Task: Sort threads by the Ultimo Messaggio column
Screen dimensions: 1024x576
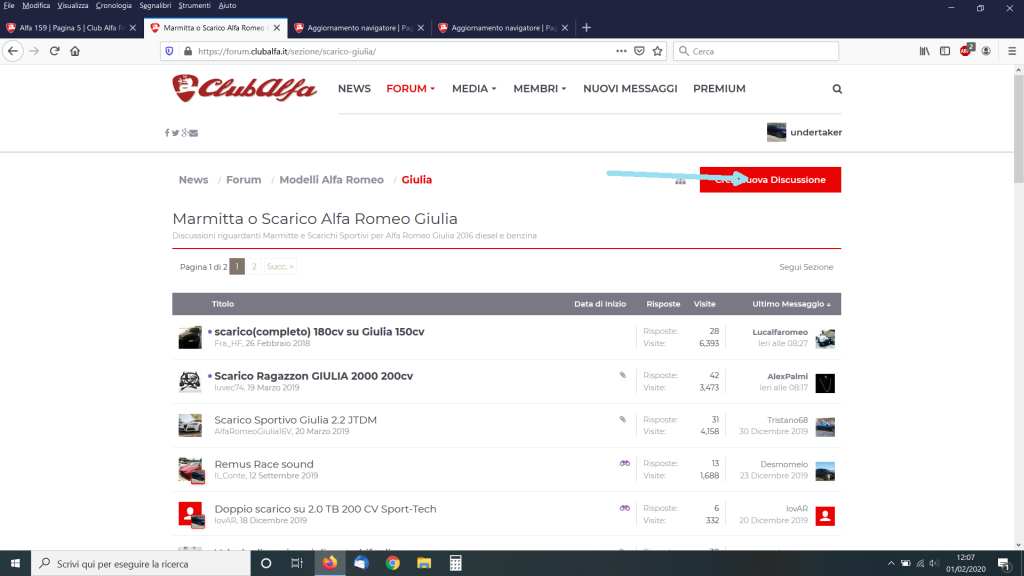Action: tap(788, 304)
